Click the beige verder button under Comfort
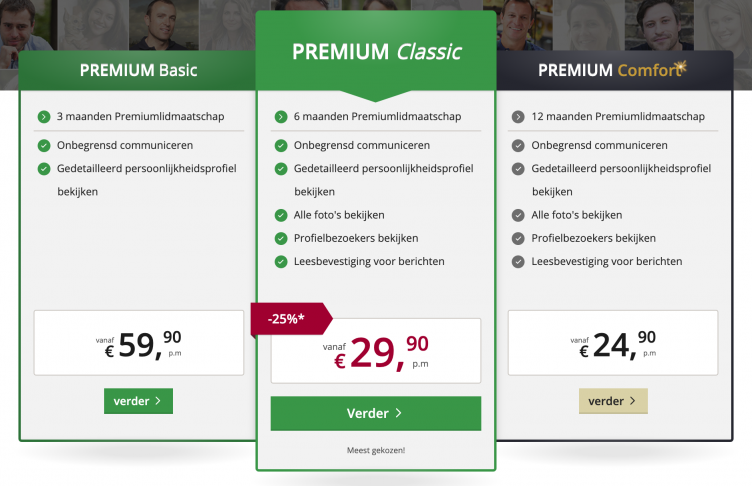 (613, 401)
